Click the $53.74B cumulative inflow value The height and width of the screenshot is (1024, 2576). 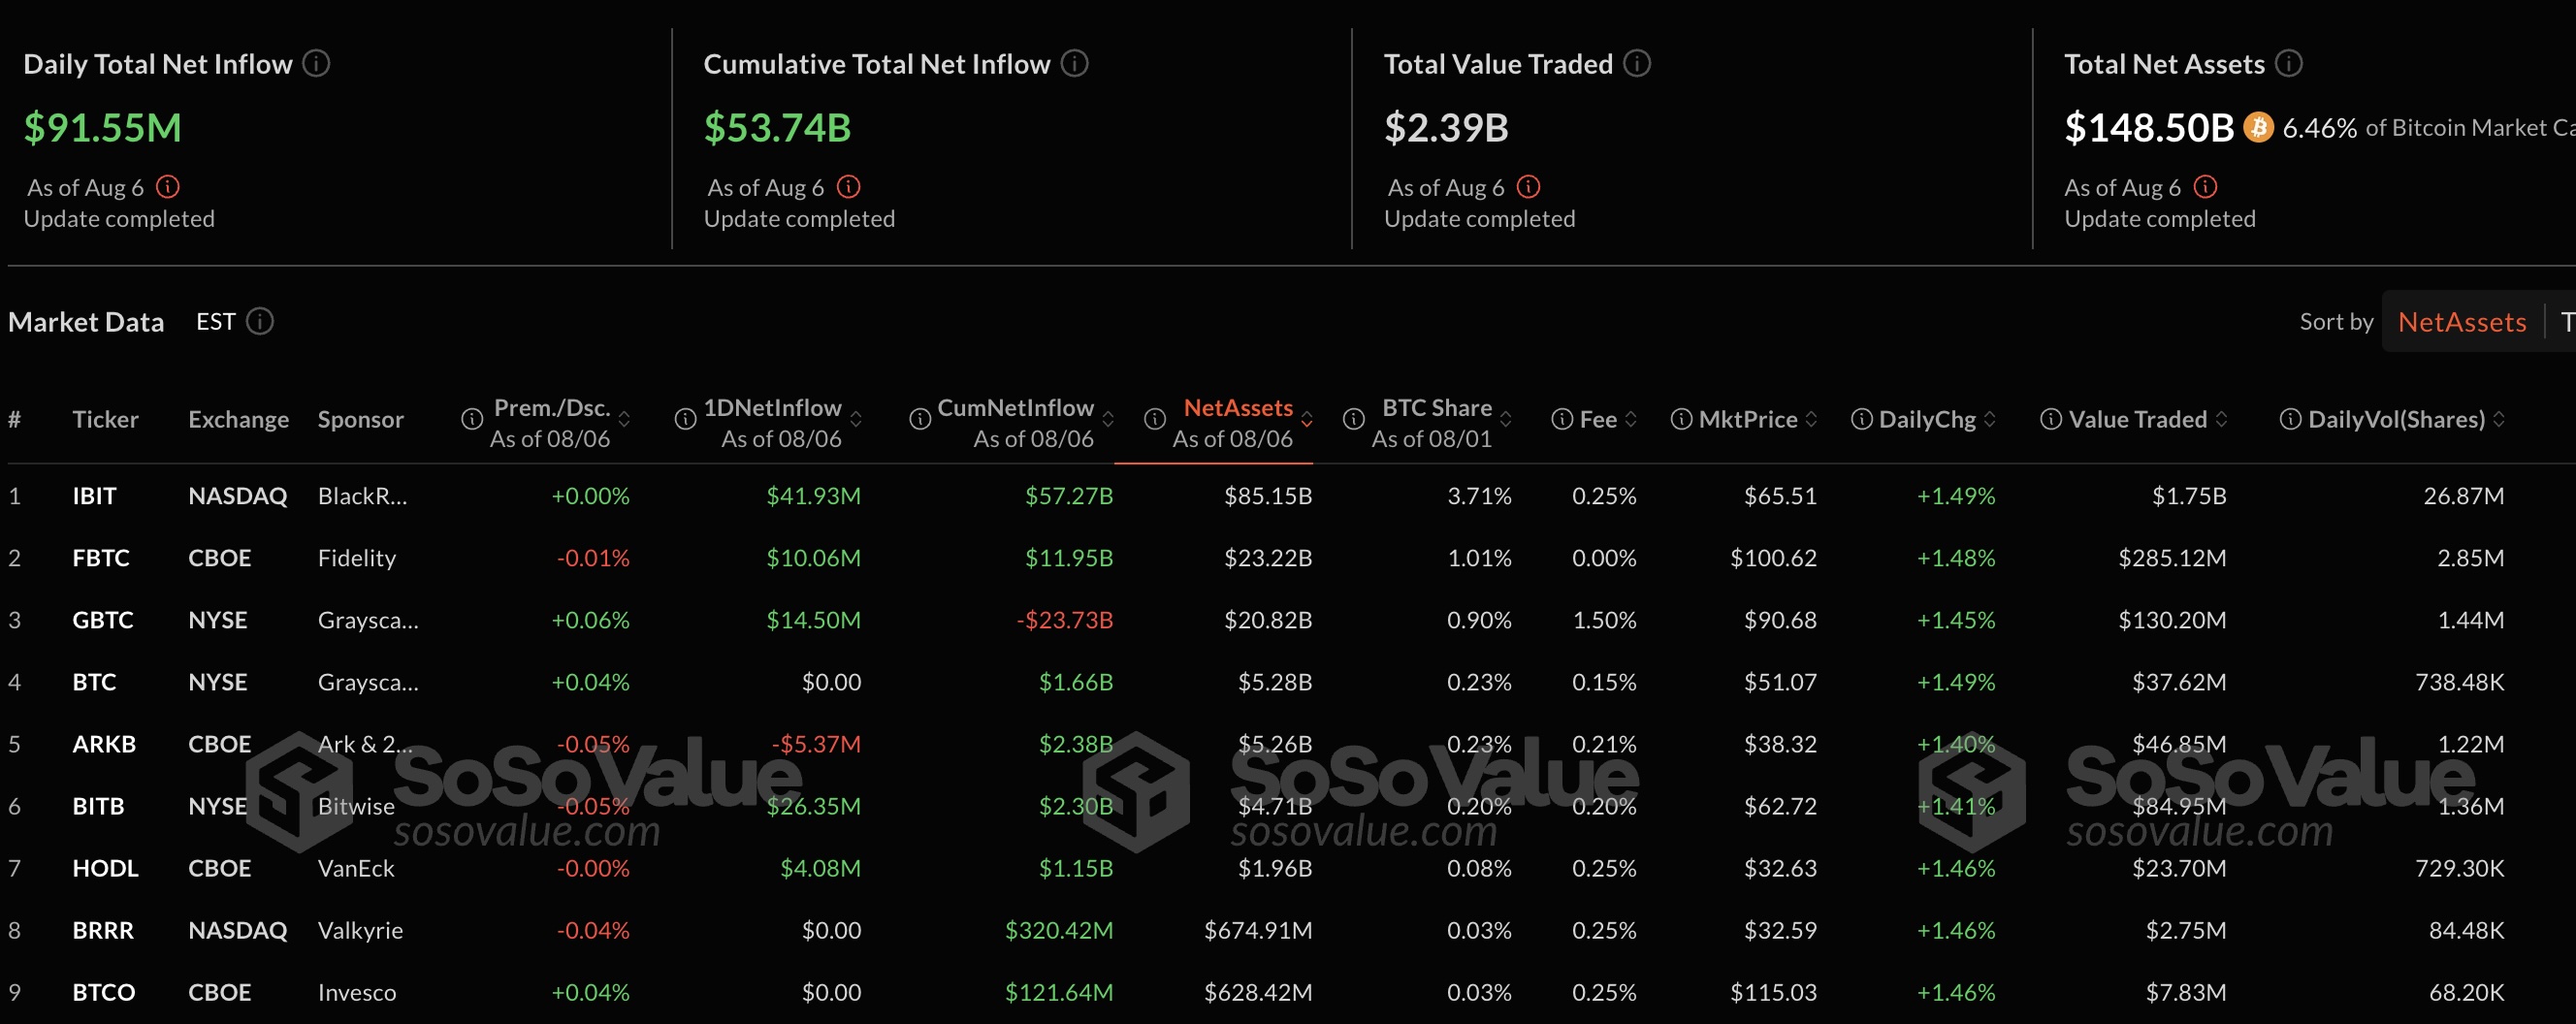coord(777,128)
